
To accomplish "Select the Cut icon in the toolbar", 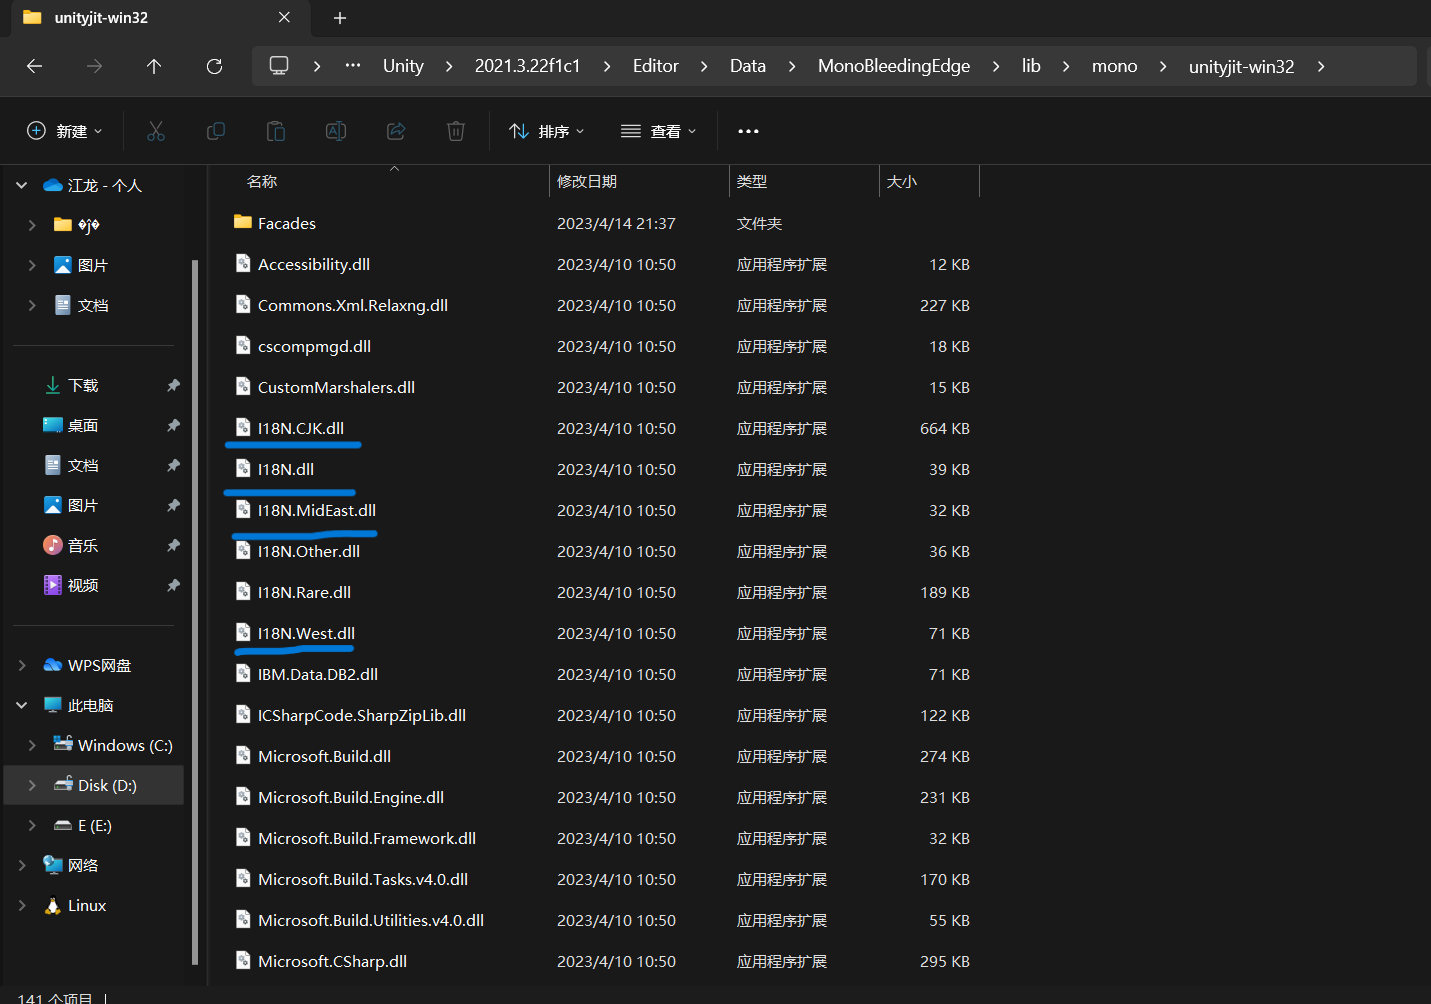I will 156,130.
